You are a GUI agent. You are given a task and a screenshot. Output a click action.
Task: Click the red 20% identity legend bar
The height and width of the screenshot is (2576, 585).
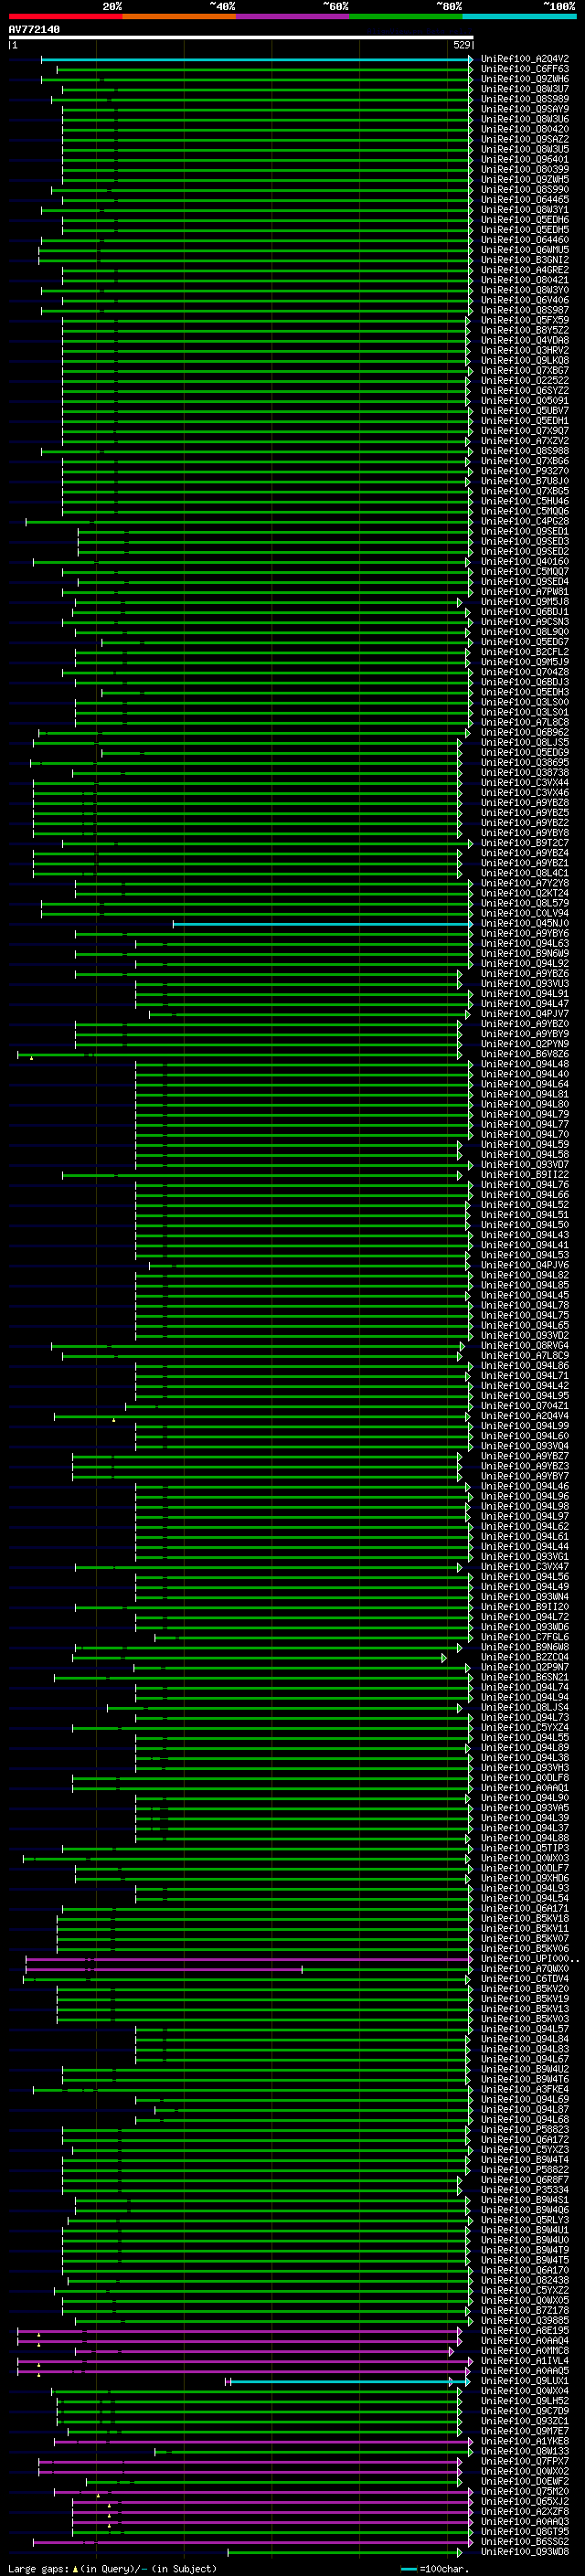(65, 16)
